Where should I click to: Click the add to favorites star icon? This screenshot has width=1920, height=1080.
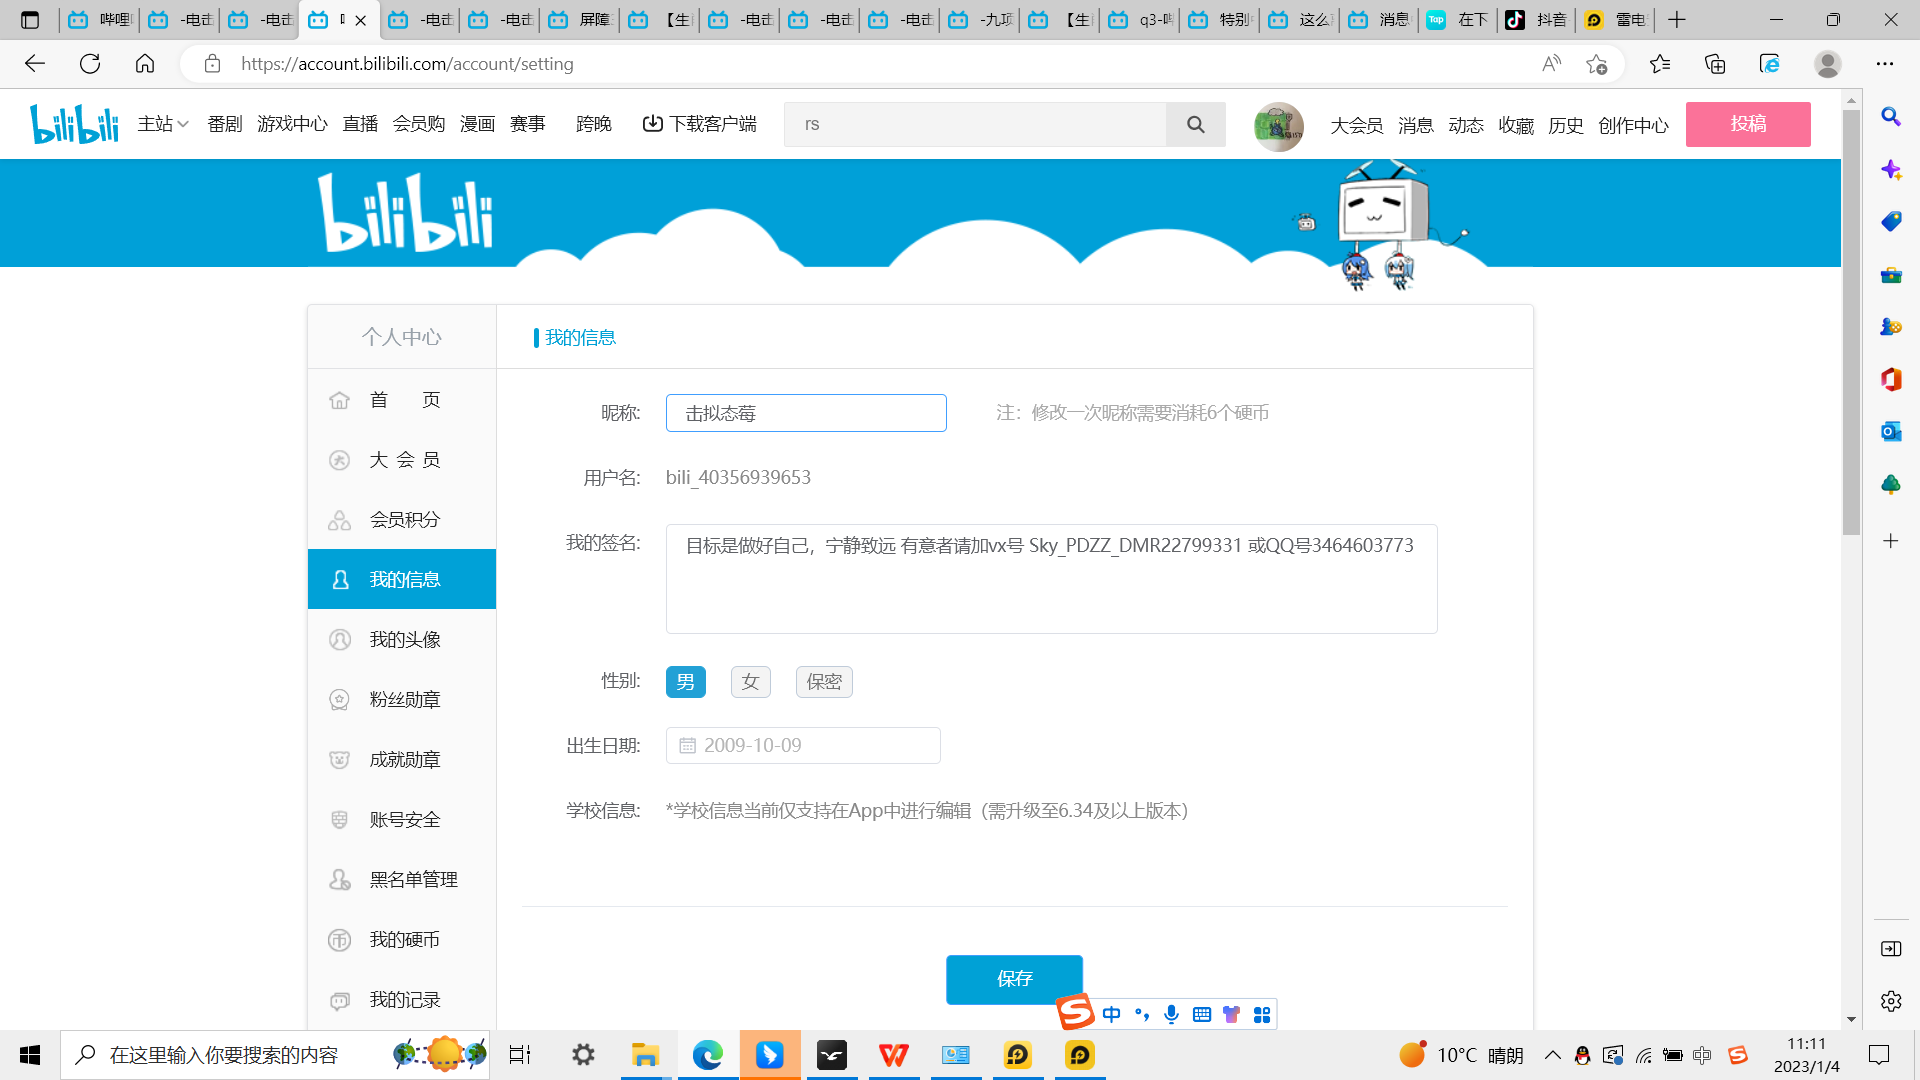click(x=1597, y=64)
